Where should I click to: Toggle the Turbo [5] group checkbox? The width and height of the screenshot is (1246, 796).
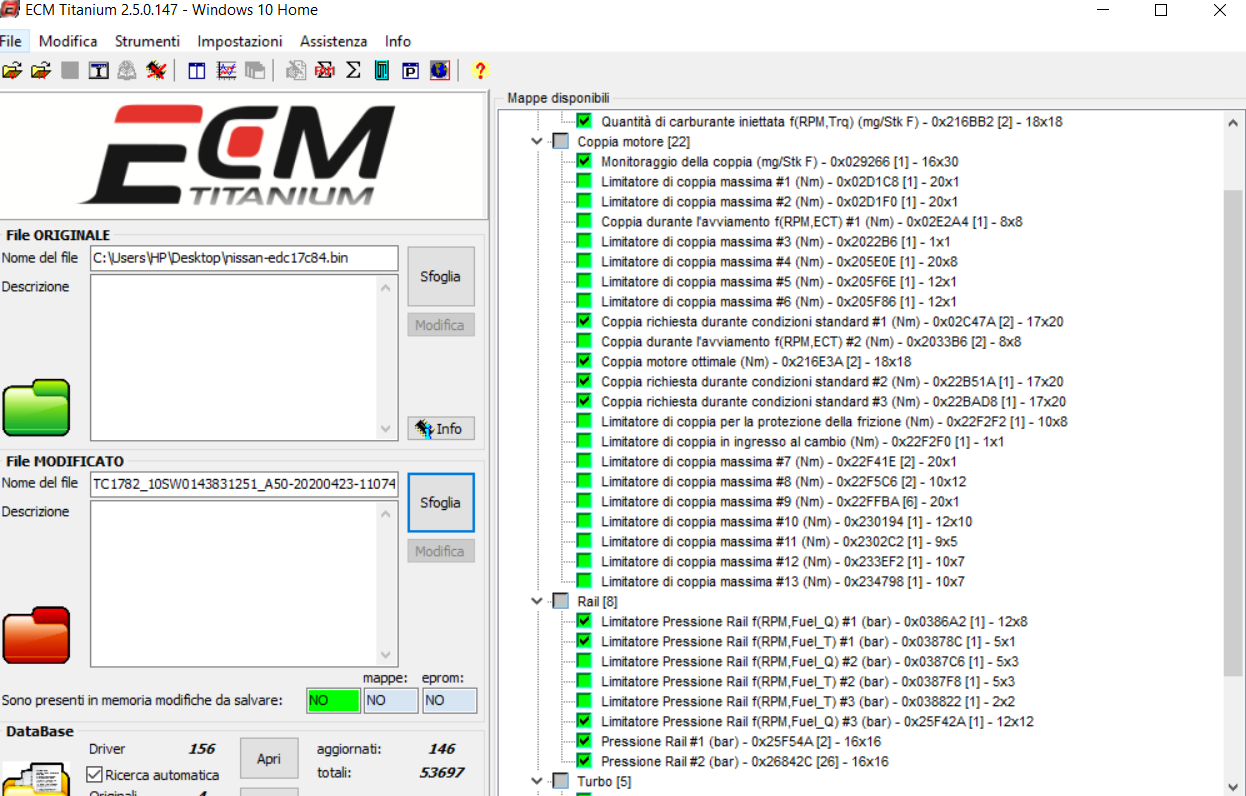click(x=560, y=781)
